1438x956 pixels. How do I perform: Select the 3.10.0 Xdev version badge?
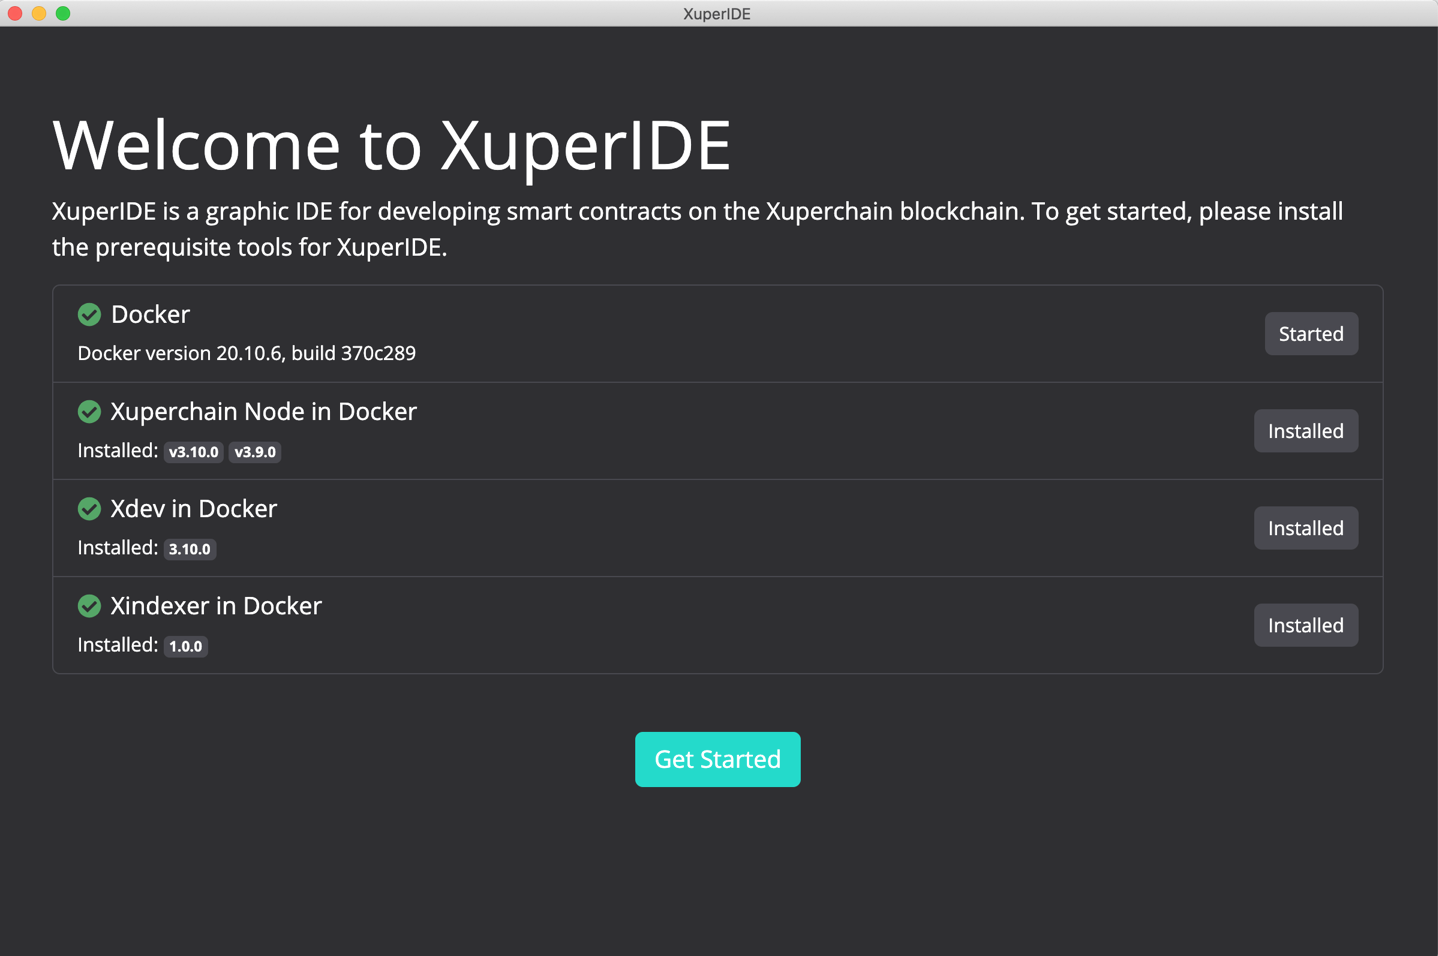190,549
